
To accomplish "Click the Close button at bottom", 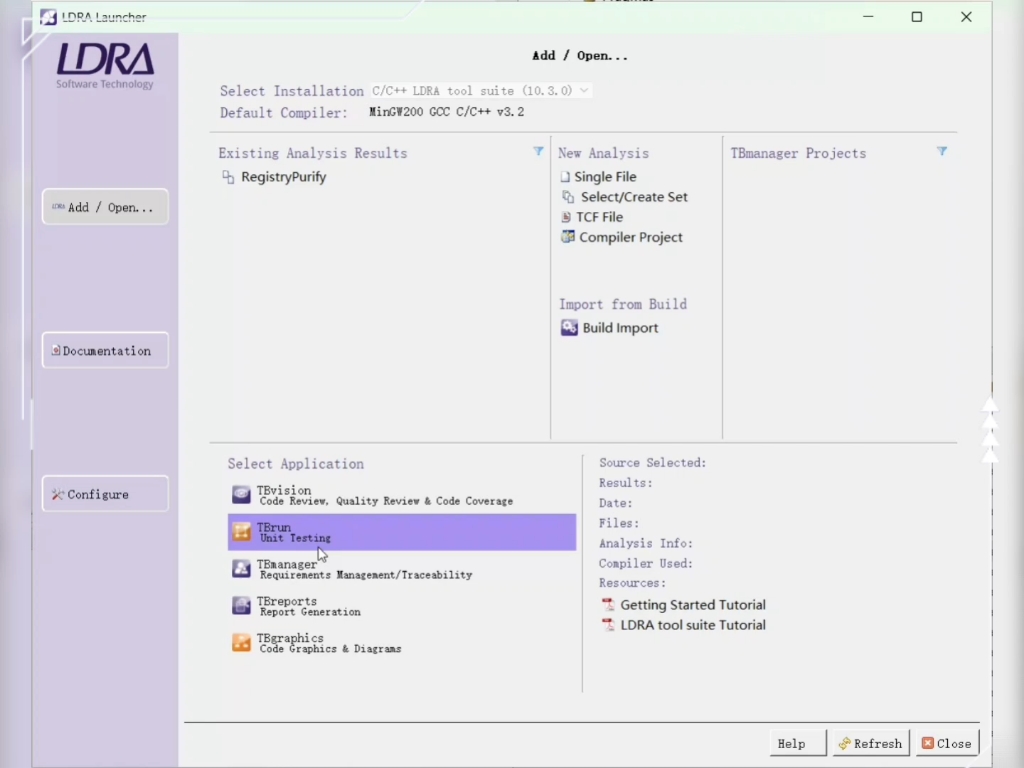I will (x=947, y=743).
